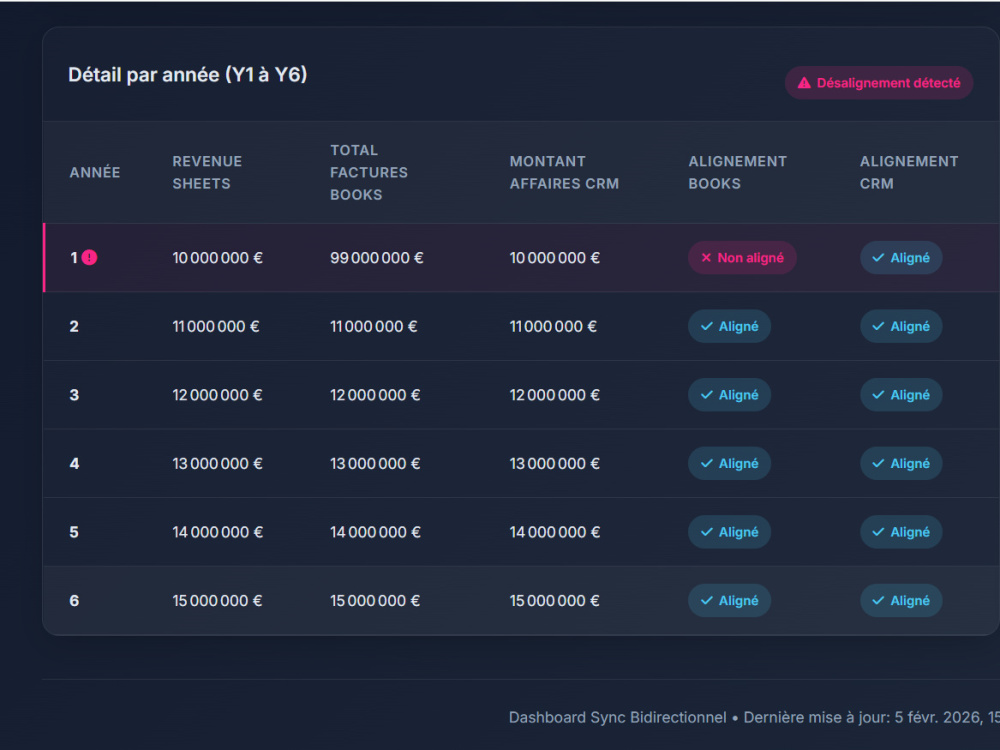Viewport: 1000px width, 750px height.
Task: Click the ANNÉE column header
Action: click(x=95, y=172)
